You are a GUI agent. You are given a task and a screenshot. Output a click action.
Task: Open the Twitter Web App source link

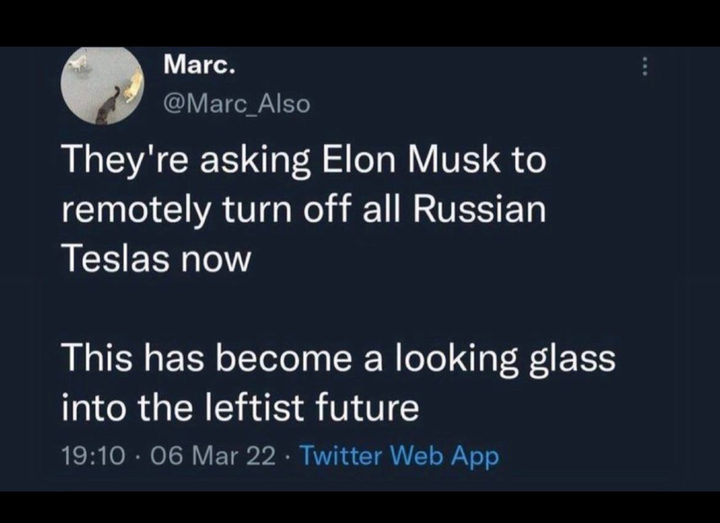pyautogui.click(x=399, y=456)
